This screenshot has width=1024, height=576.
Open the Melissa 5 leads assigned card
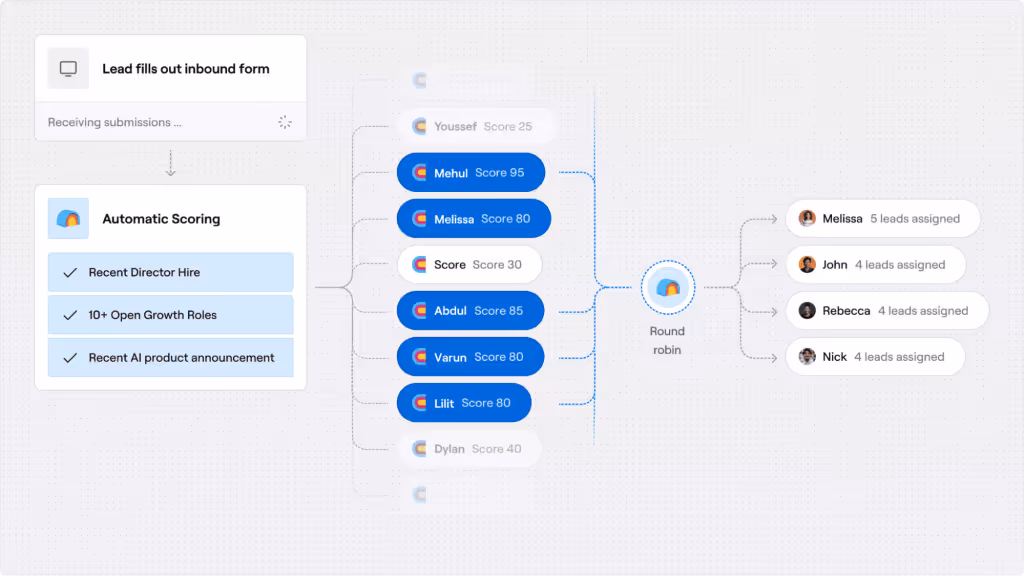pos(883,218)
